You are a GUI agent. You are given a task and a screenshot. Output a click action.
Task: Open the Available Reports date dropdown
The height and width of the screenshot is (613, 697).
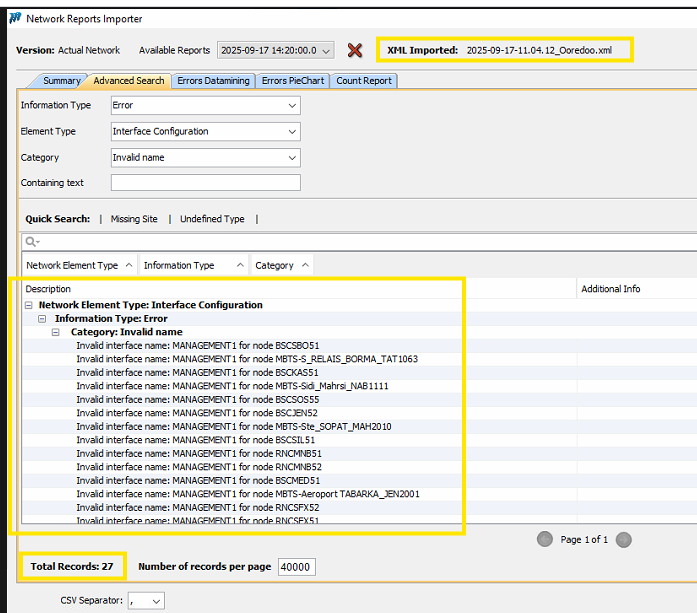pyautogui.click(x=275, y=50)
